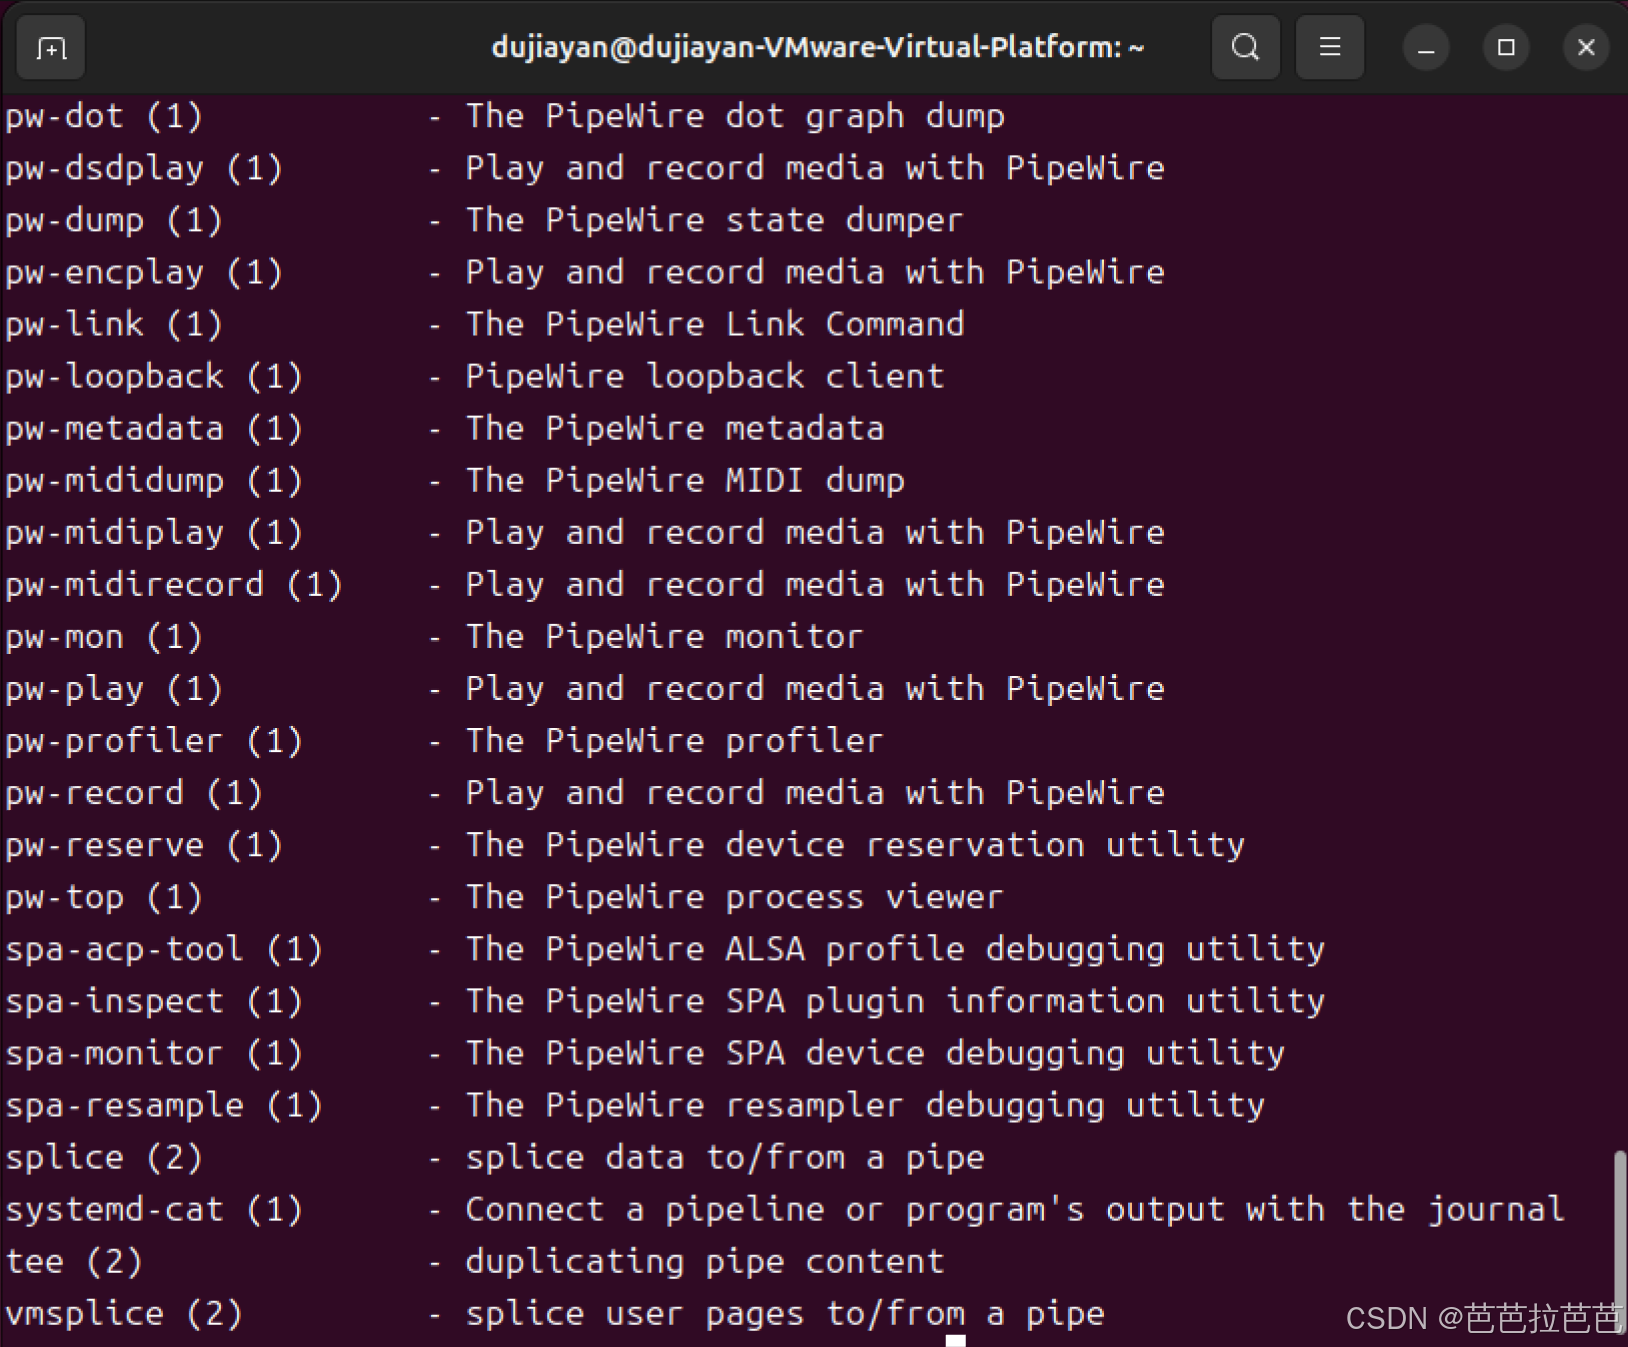1628x1347 pixels.
Task: Click the 'tee (2)' entry
Action: click(74, 1262)
